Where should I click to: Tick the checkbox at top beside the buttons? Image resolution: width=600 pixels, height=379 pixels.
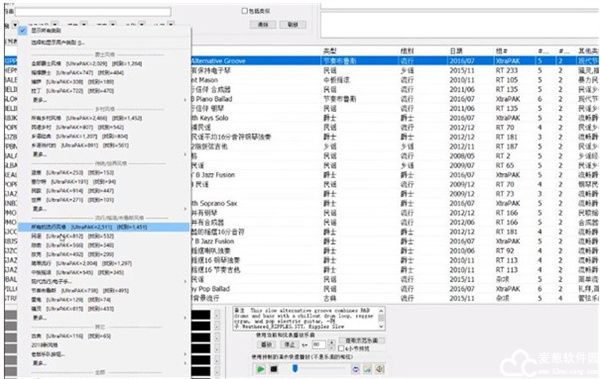245,11
